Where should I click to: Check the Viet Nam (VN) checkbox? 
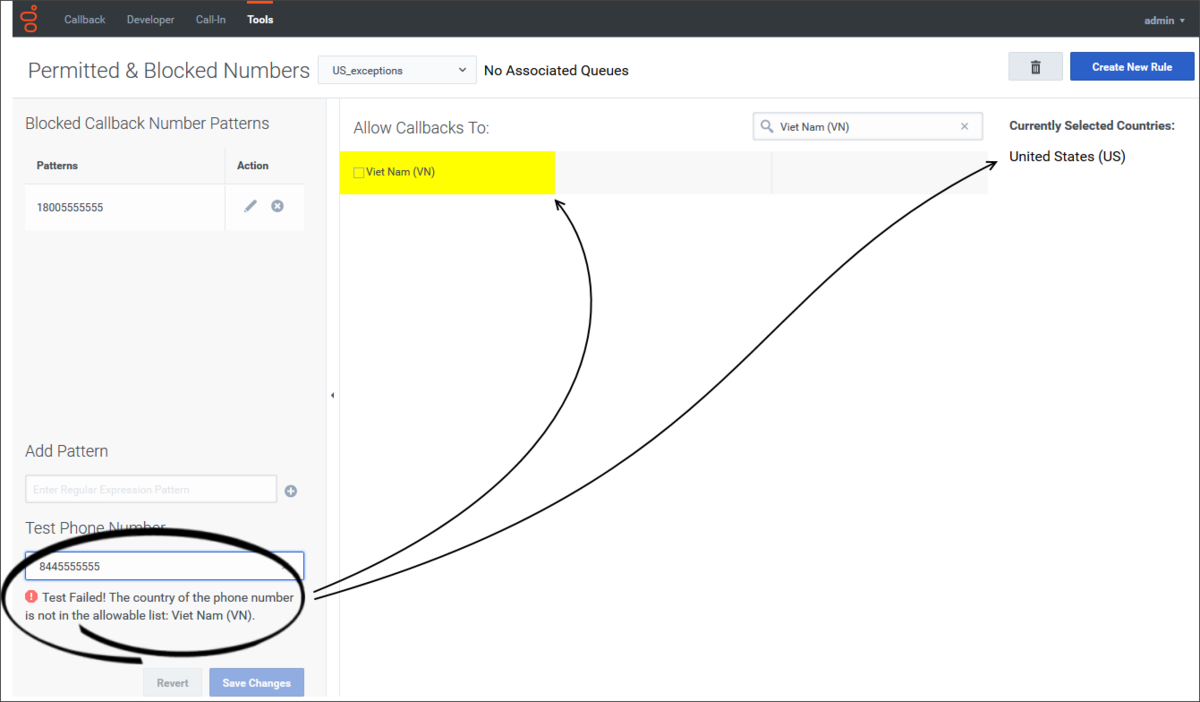click(x=359, y=173)
